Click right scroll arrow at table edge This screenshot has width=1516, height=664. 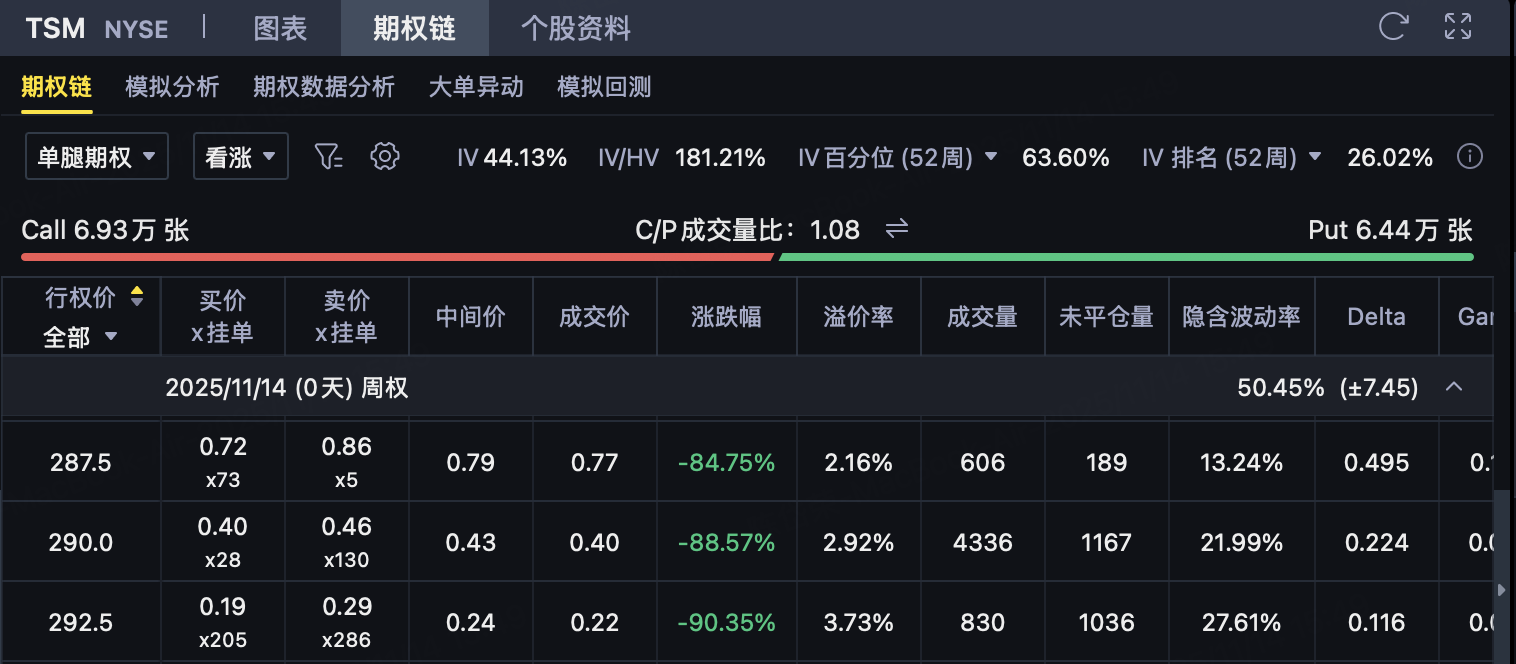tap(1501, 590)
